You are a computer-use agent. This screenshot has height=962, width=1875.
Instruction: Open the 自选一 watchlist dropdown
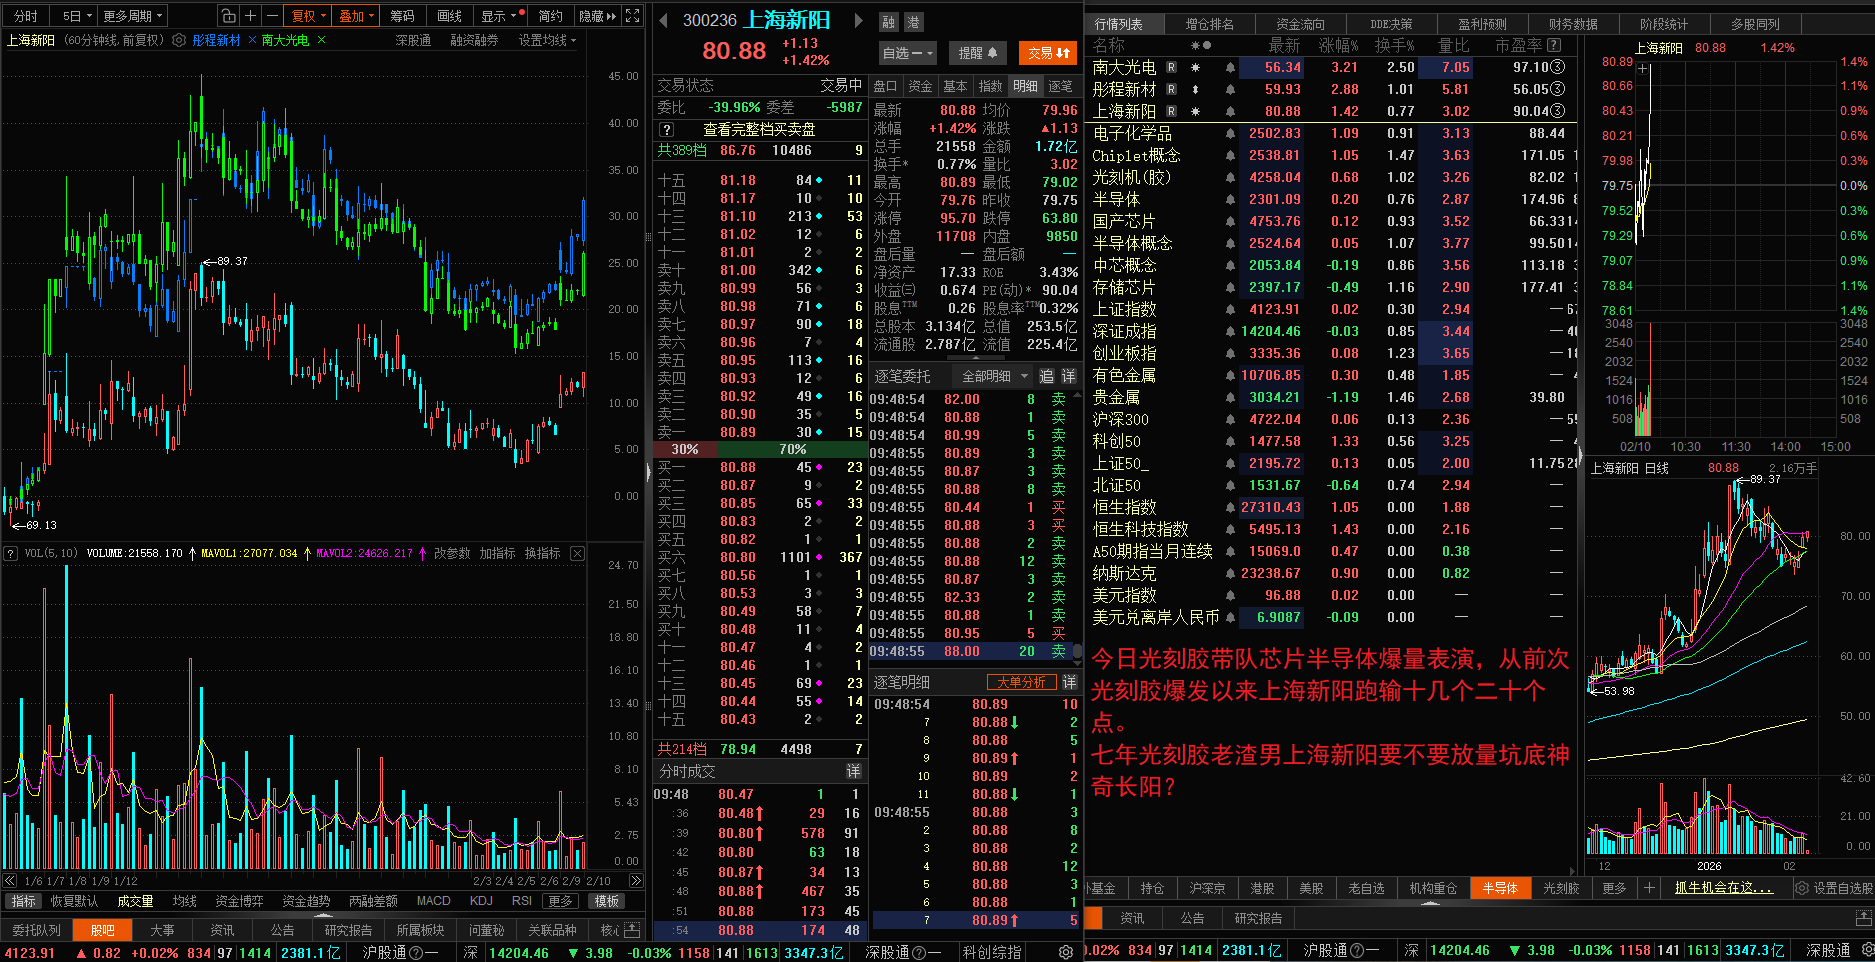click(908, 53)
